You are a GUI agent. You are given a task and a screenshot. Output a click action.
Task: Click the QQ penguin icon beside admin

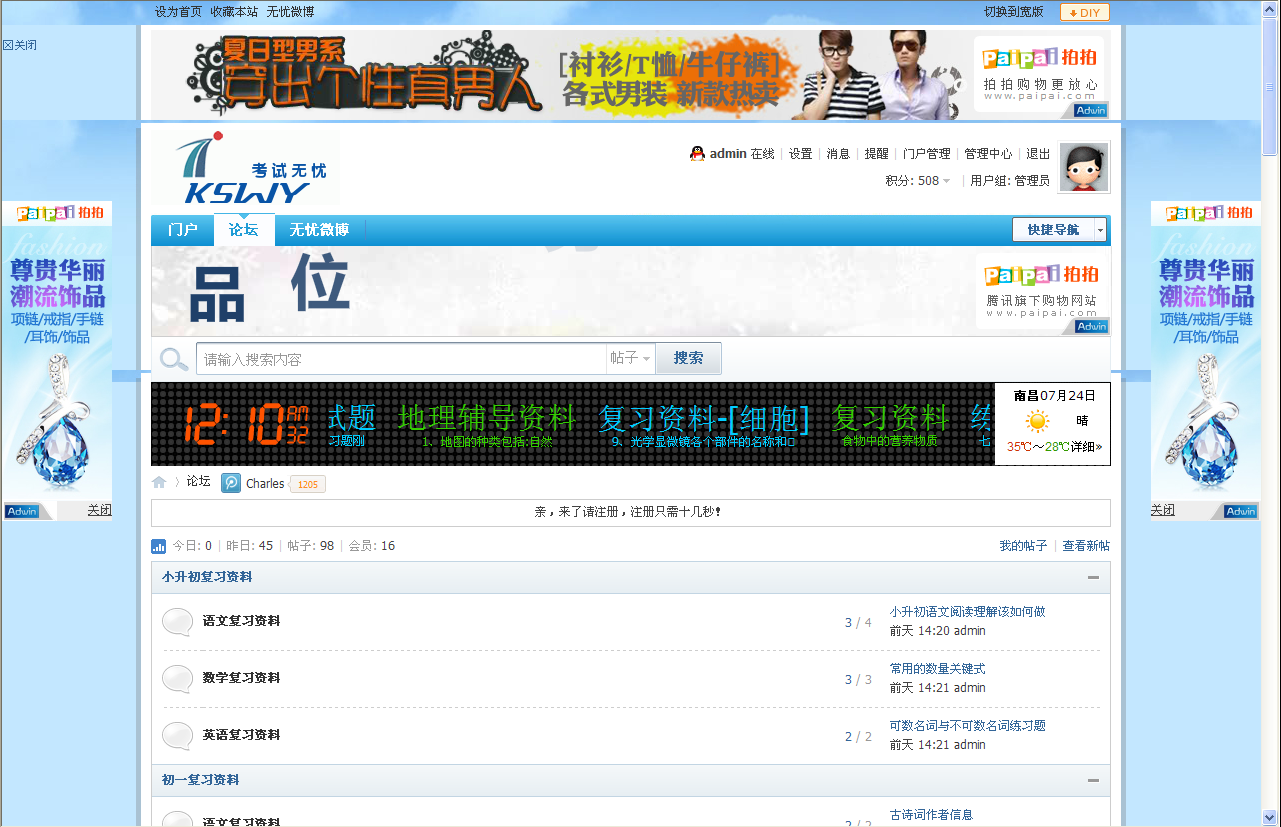click(697, 153)
